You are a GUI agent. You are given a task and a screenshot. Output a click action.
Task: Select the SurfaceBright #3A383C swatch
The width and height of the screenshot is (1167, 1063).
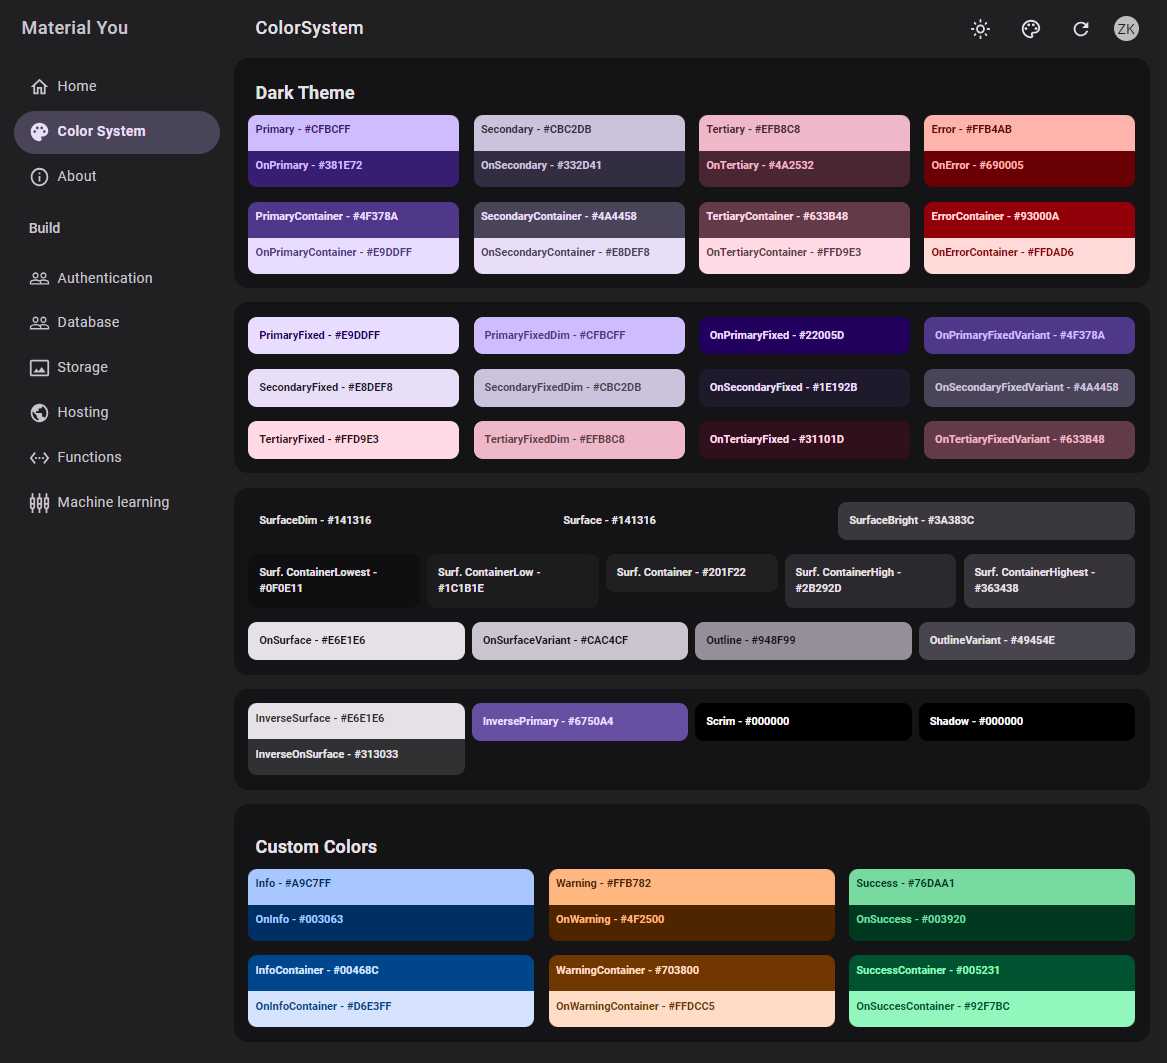coord(986,521)
